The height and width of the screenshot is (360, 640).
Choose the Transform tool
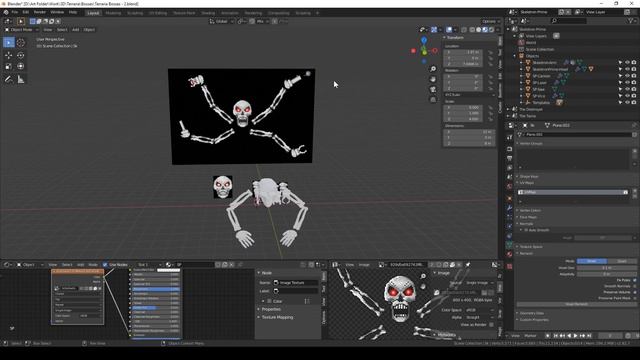click(21, 66)
